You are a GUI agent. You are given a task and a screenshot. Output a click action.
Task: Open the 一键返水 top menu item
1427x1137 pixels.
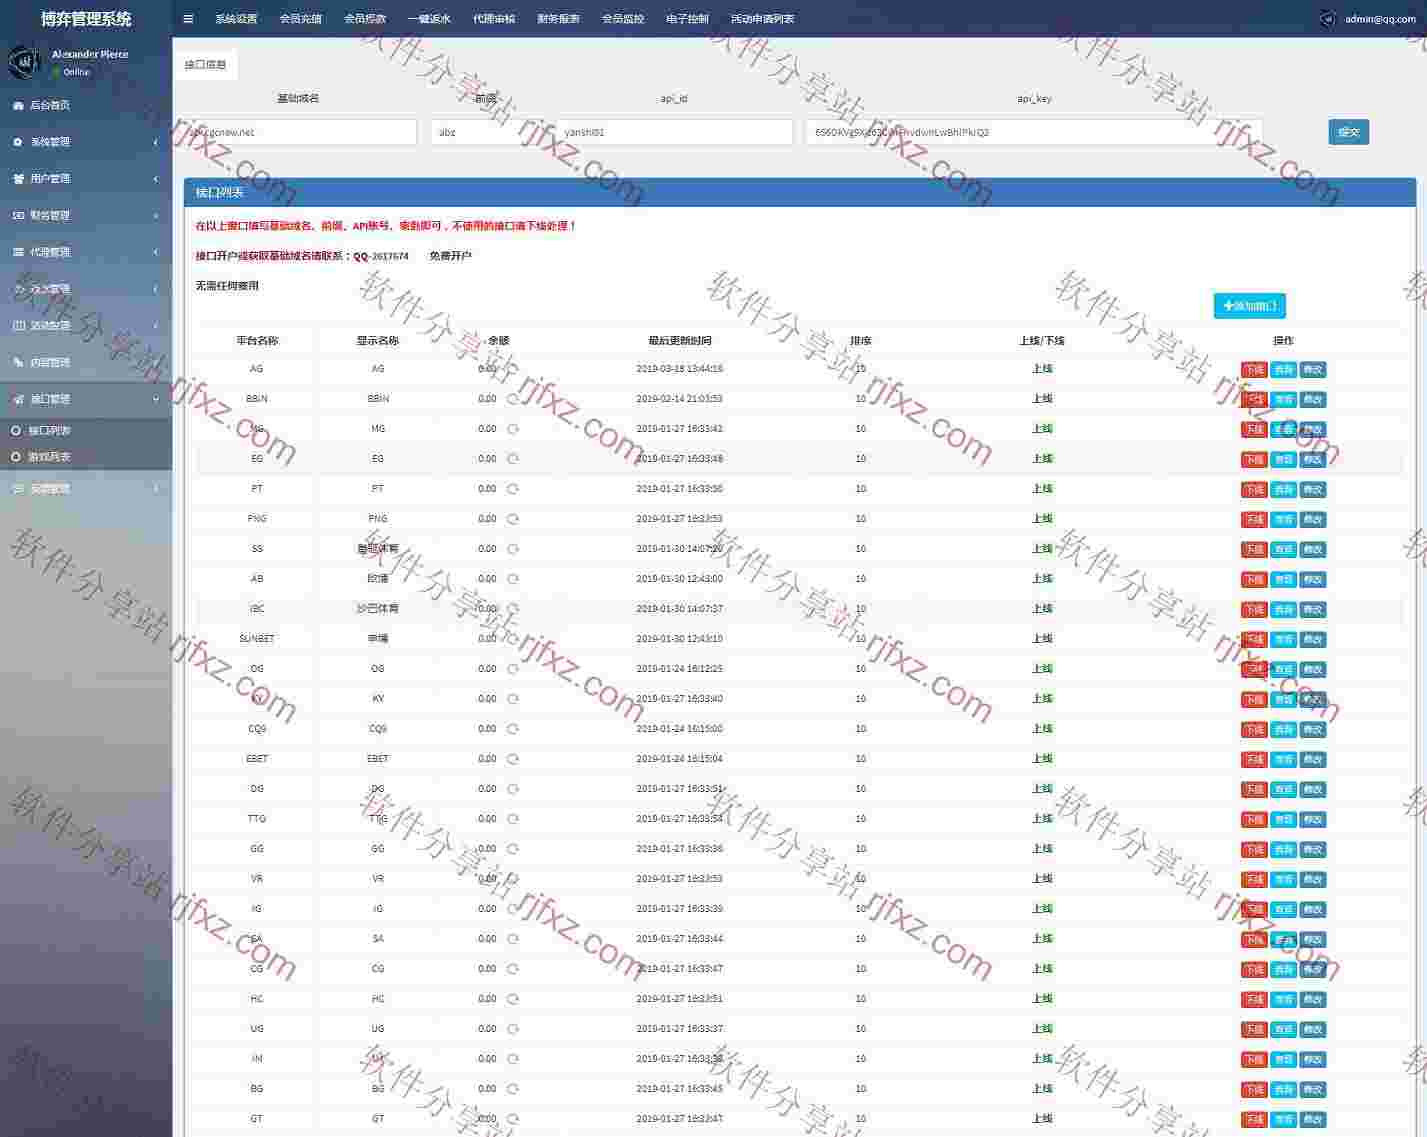coord(429,19)
